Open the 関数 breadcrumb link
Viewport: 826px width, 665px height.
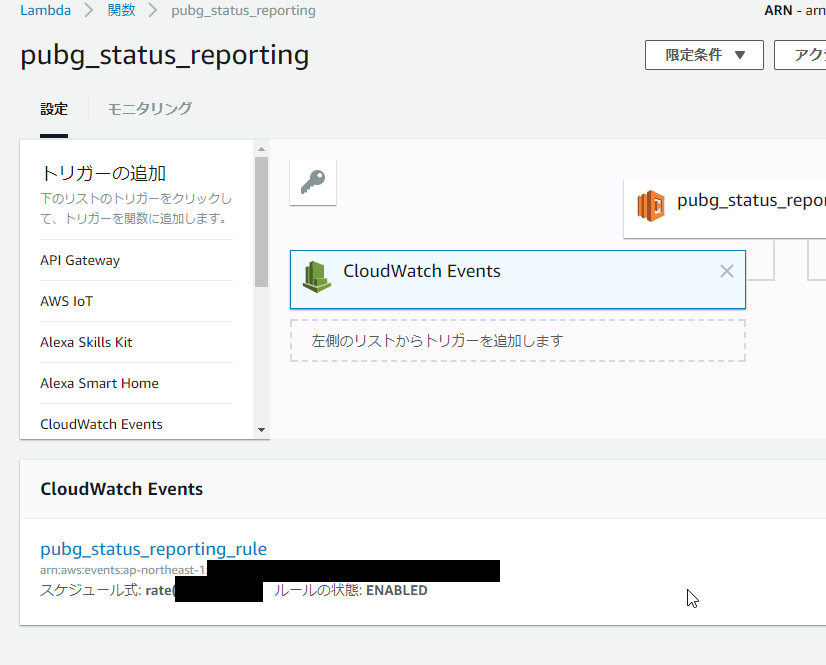122,11
